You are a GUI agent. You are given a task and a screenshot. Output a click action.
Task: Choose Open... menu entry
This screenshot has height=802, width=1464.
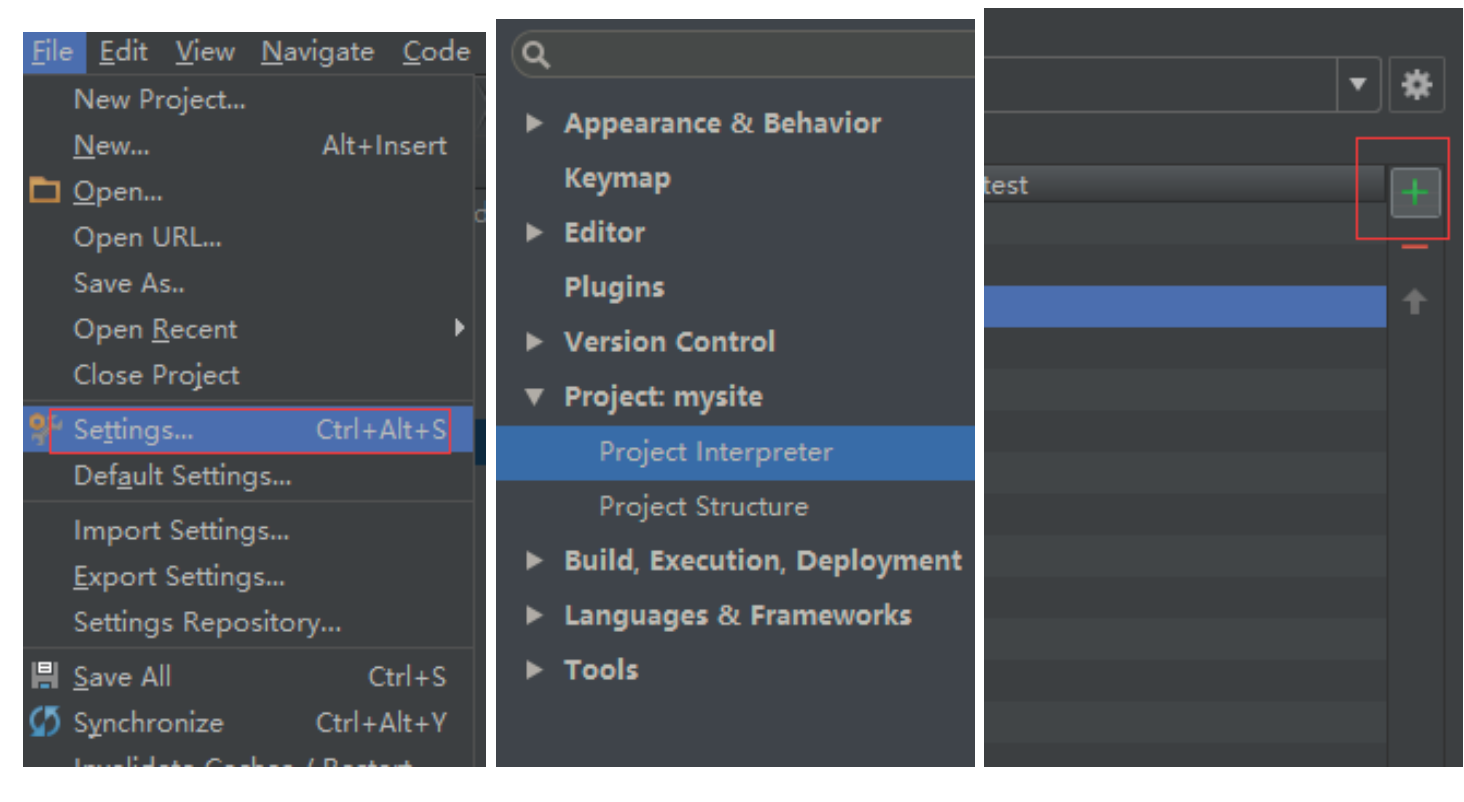click(x=118, y=192)
